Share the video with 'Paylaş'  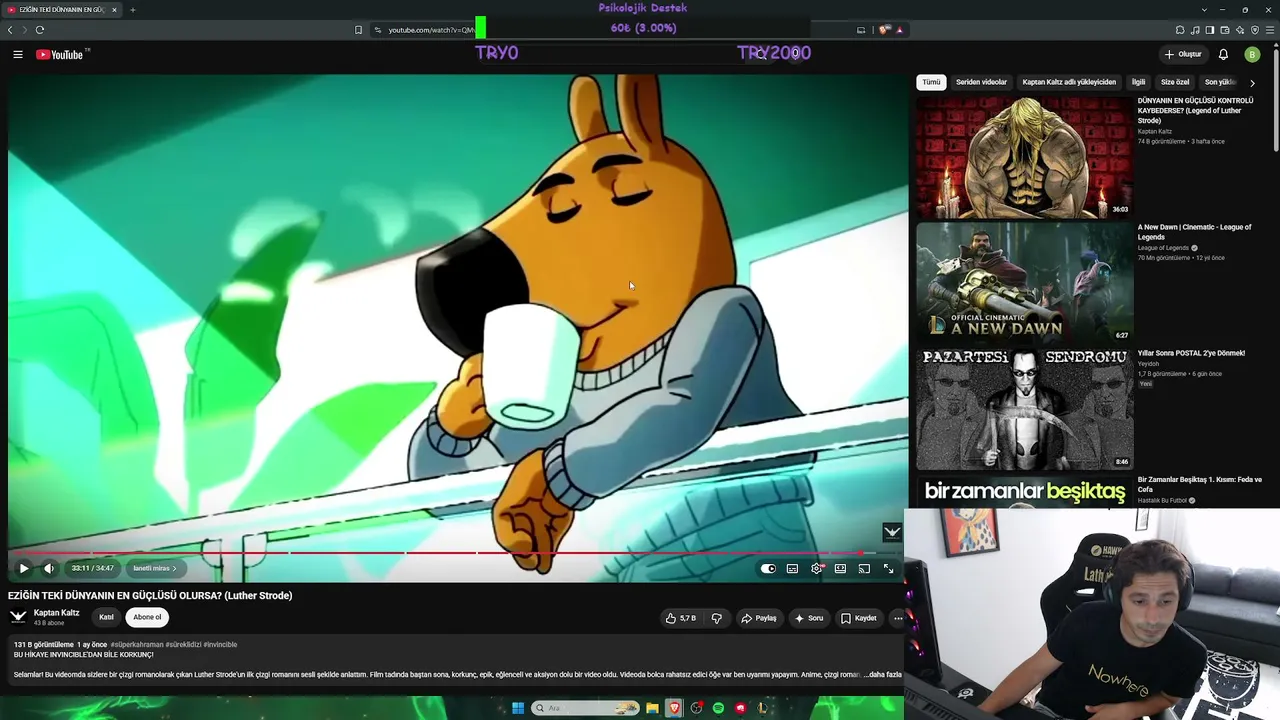tap(759, 618)
